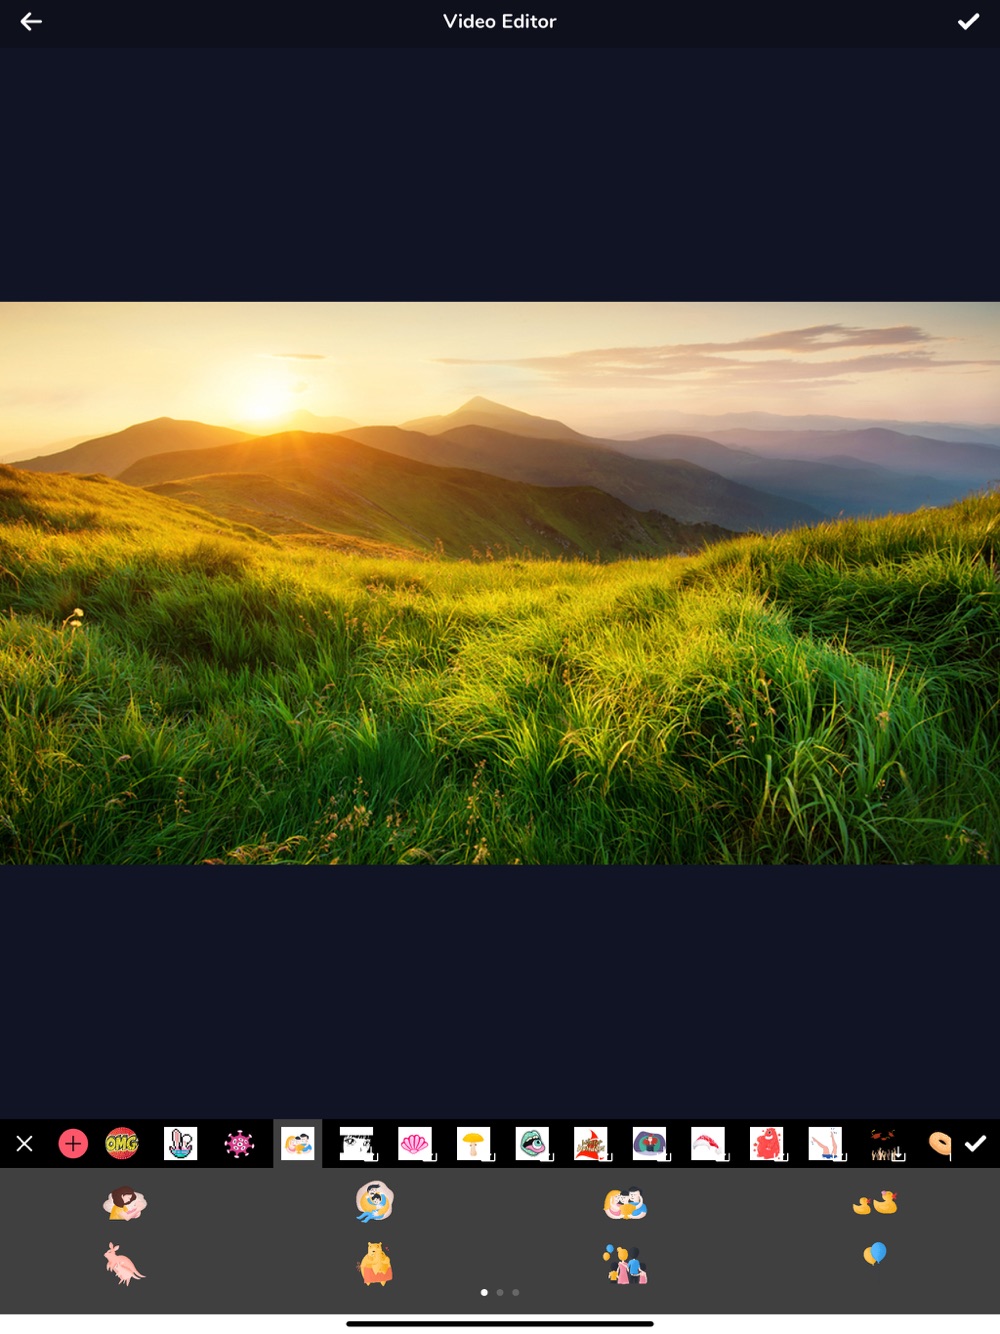Select the highlighted family hug sticker pack
The image size is (1000, 1334).
298,1143
